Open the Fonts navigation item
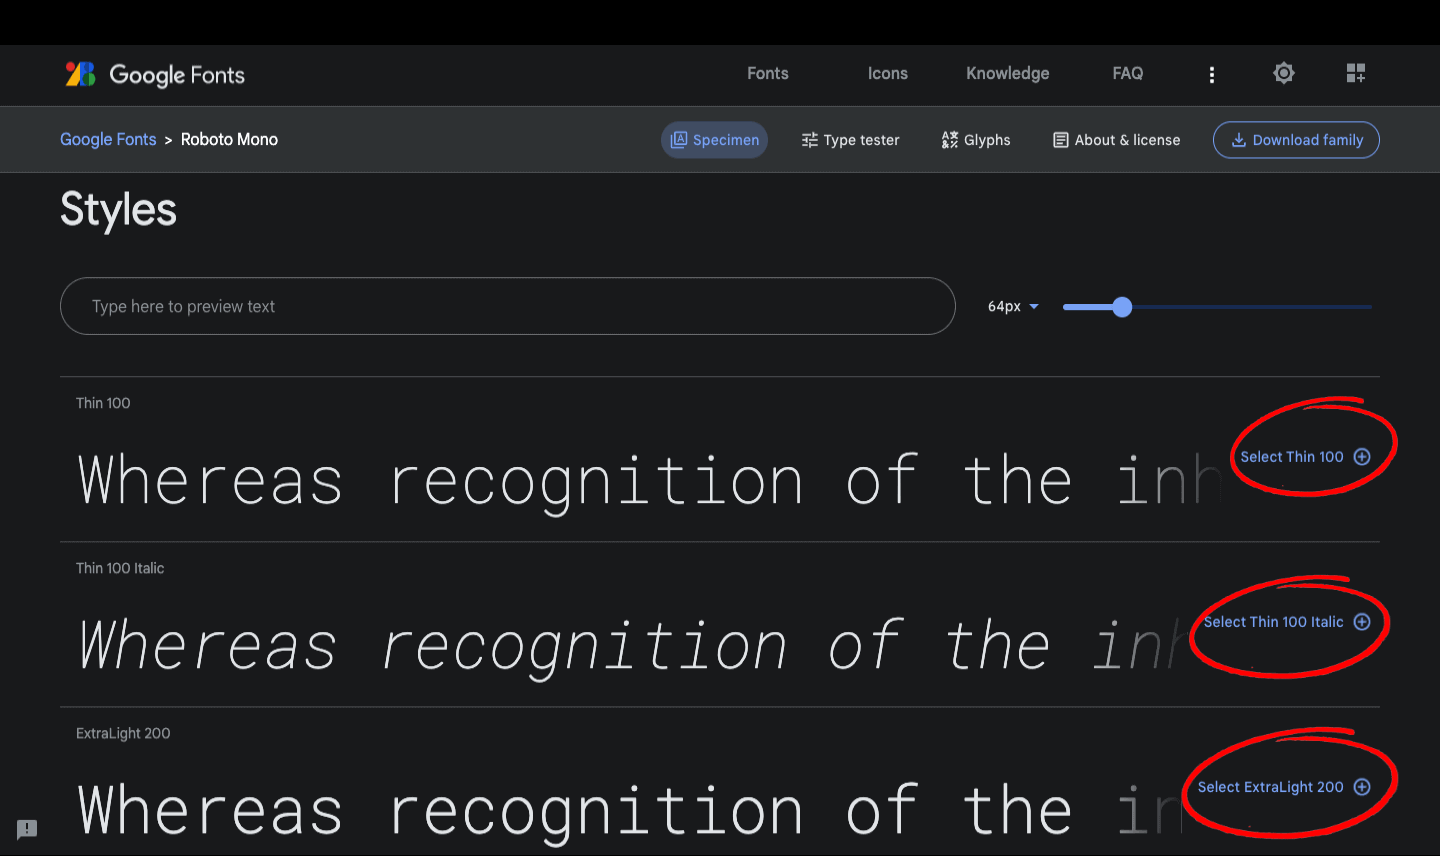This screenshot has height=856, width=1440. [x=768, y=74]
